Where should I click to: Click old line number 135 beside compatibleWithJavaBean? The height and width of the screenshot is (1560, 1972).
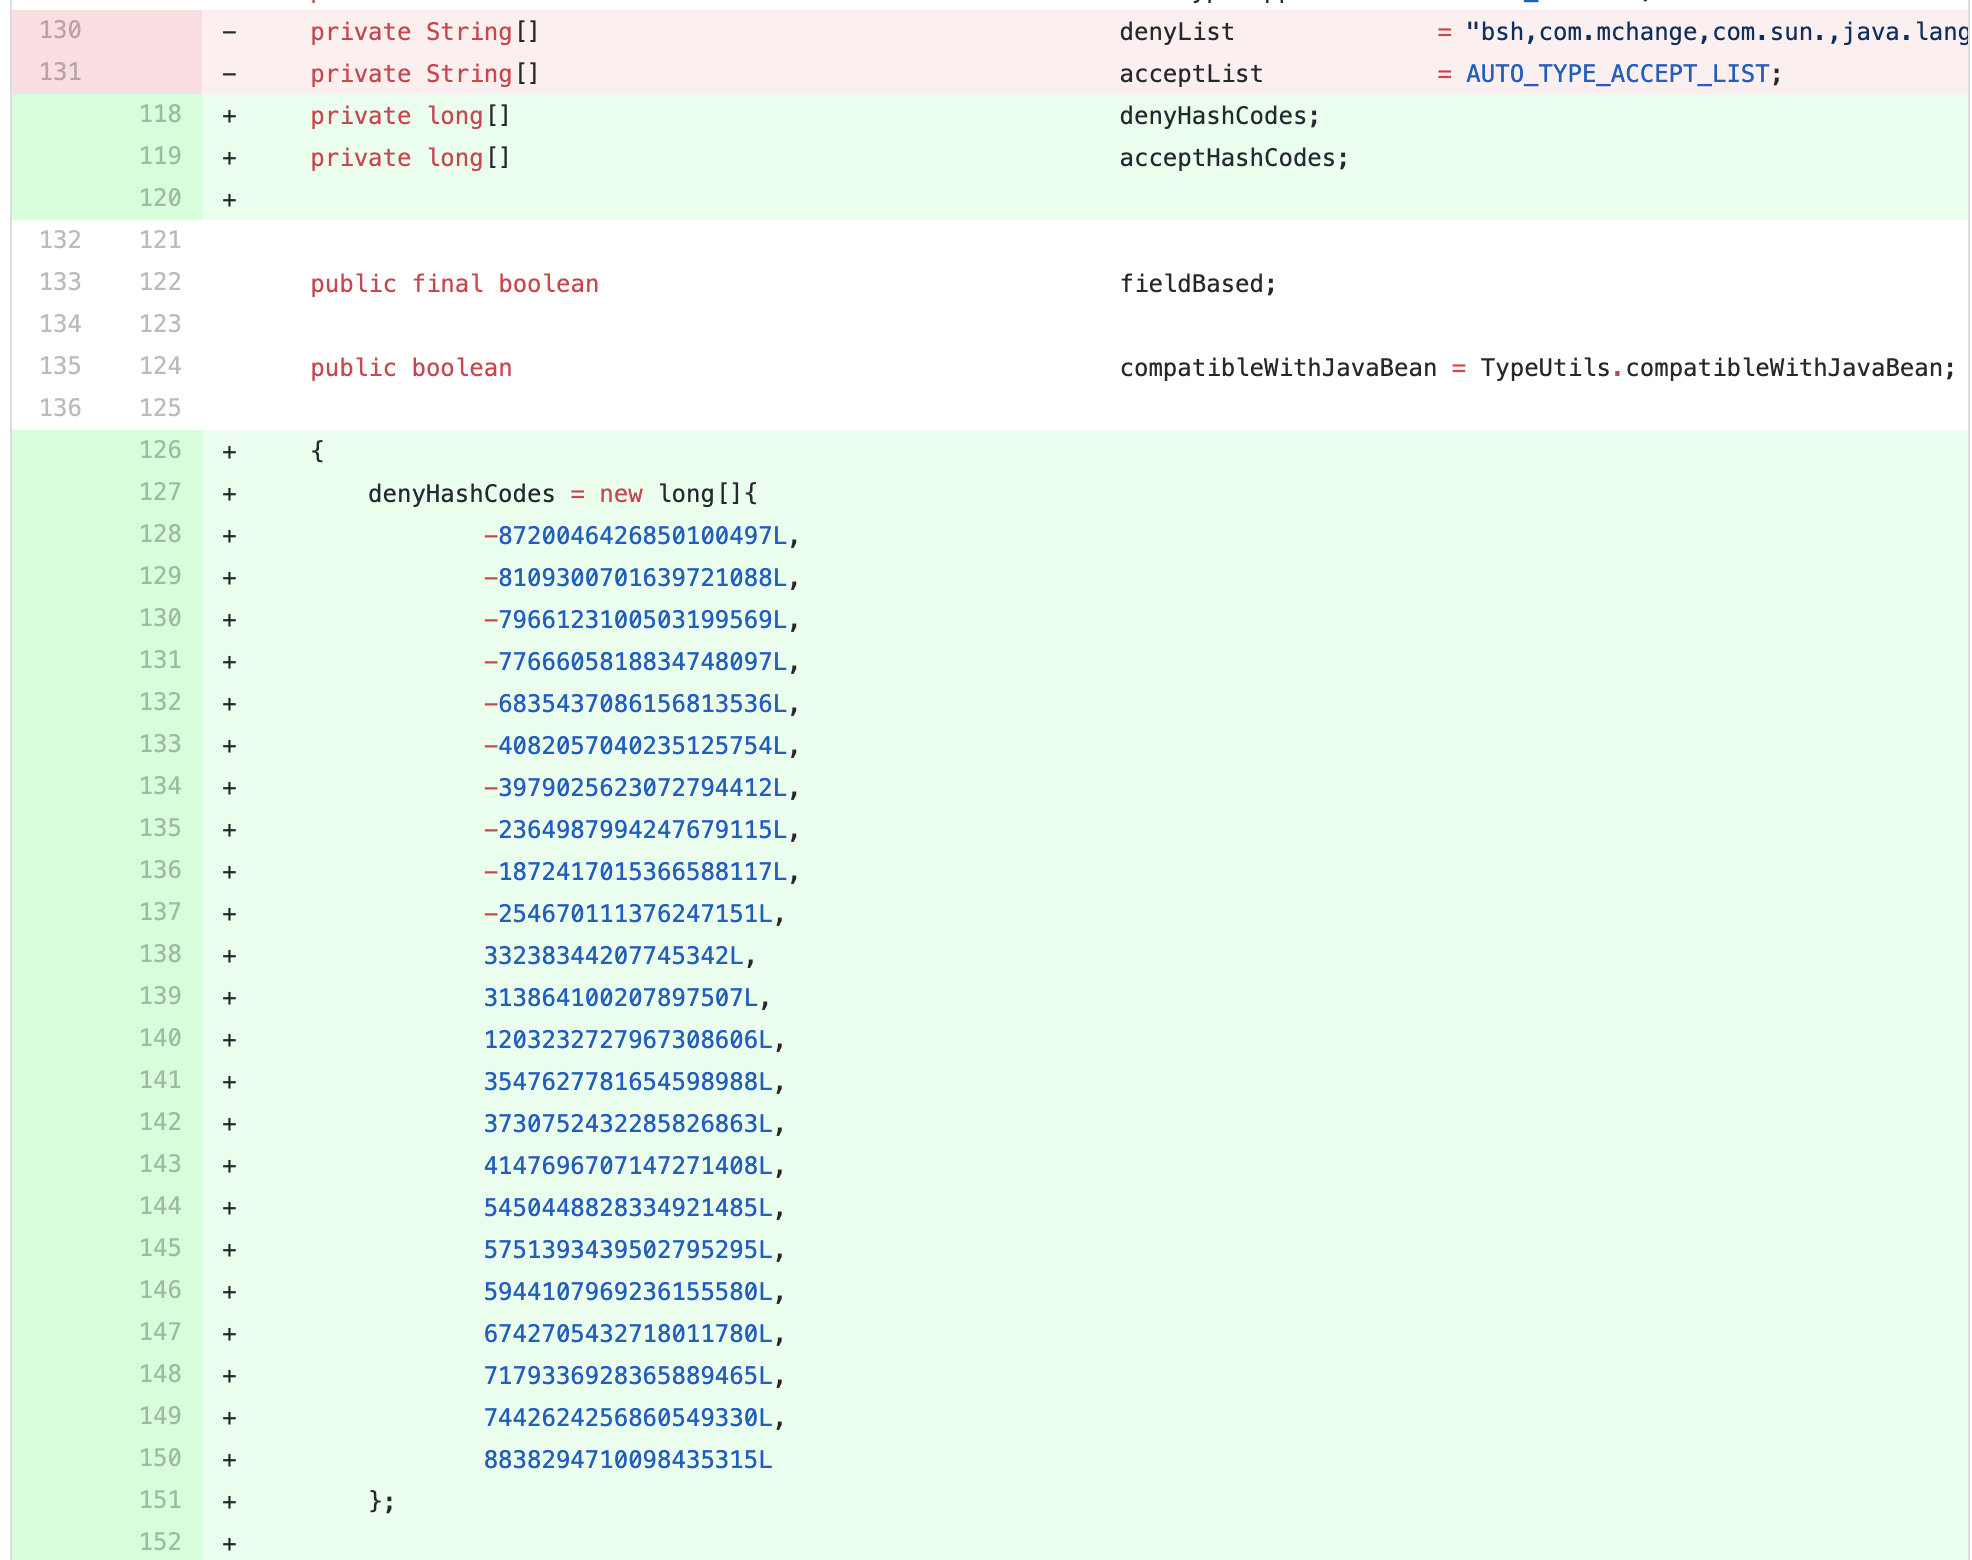click(60, 367)
